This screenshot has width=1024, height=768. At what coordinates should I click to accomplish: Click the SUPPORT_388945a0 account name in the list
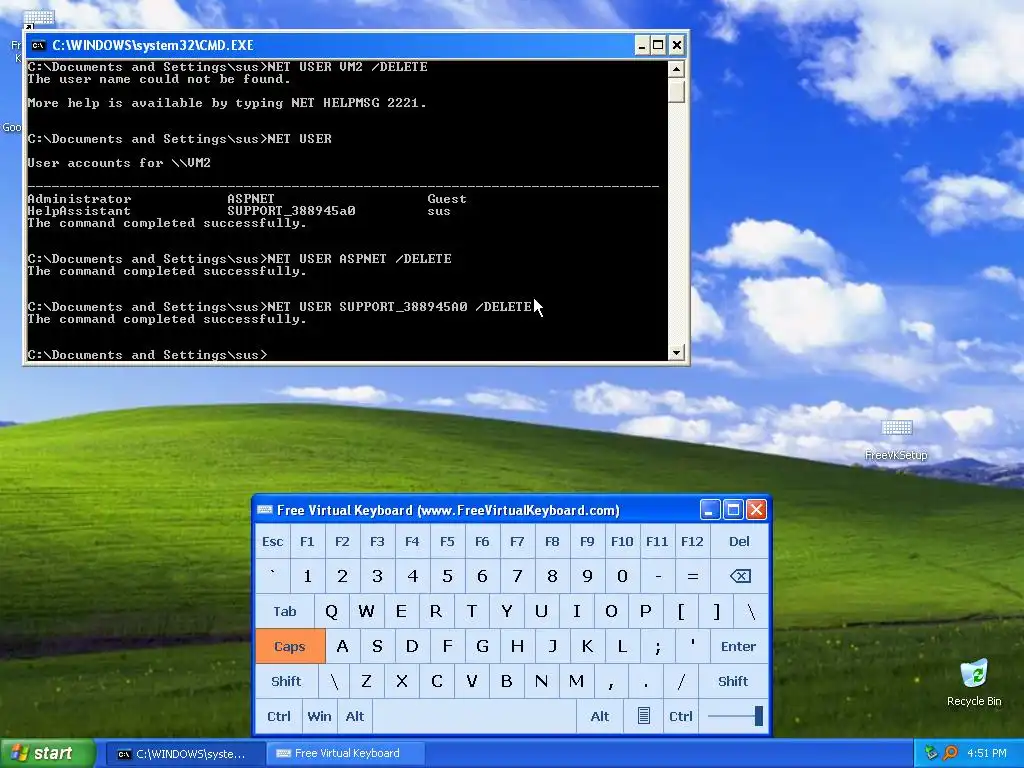[291, 211]
